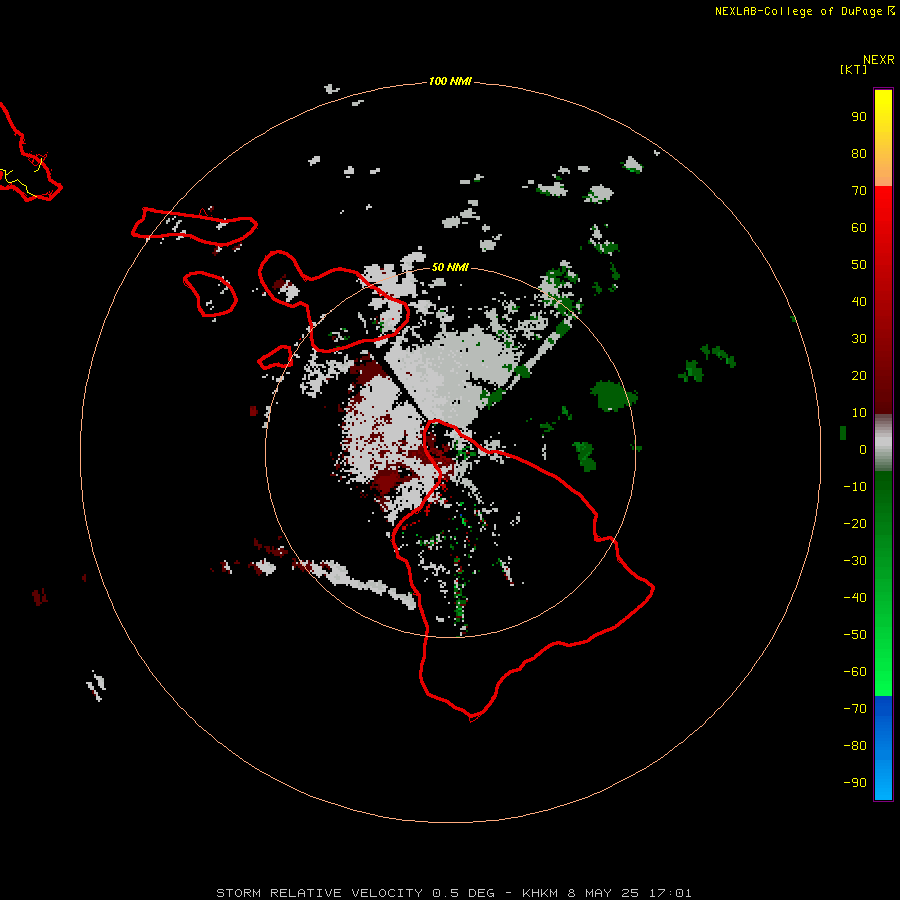Click the 50 NMI range ring label
The image size is (900, 900).
tap(450, 267)
